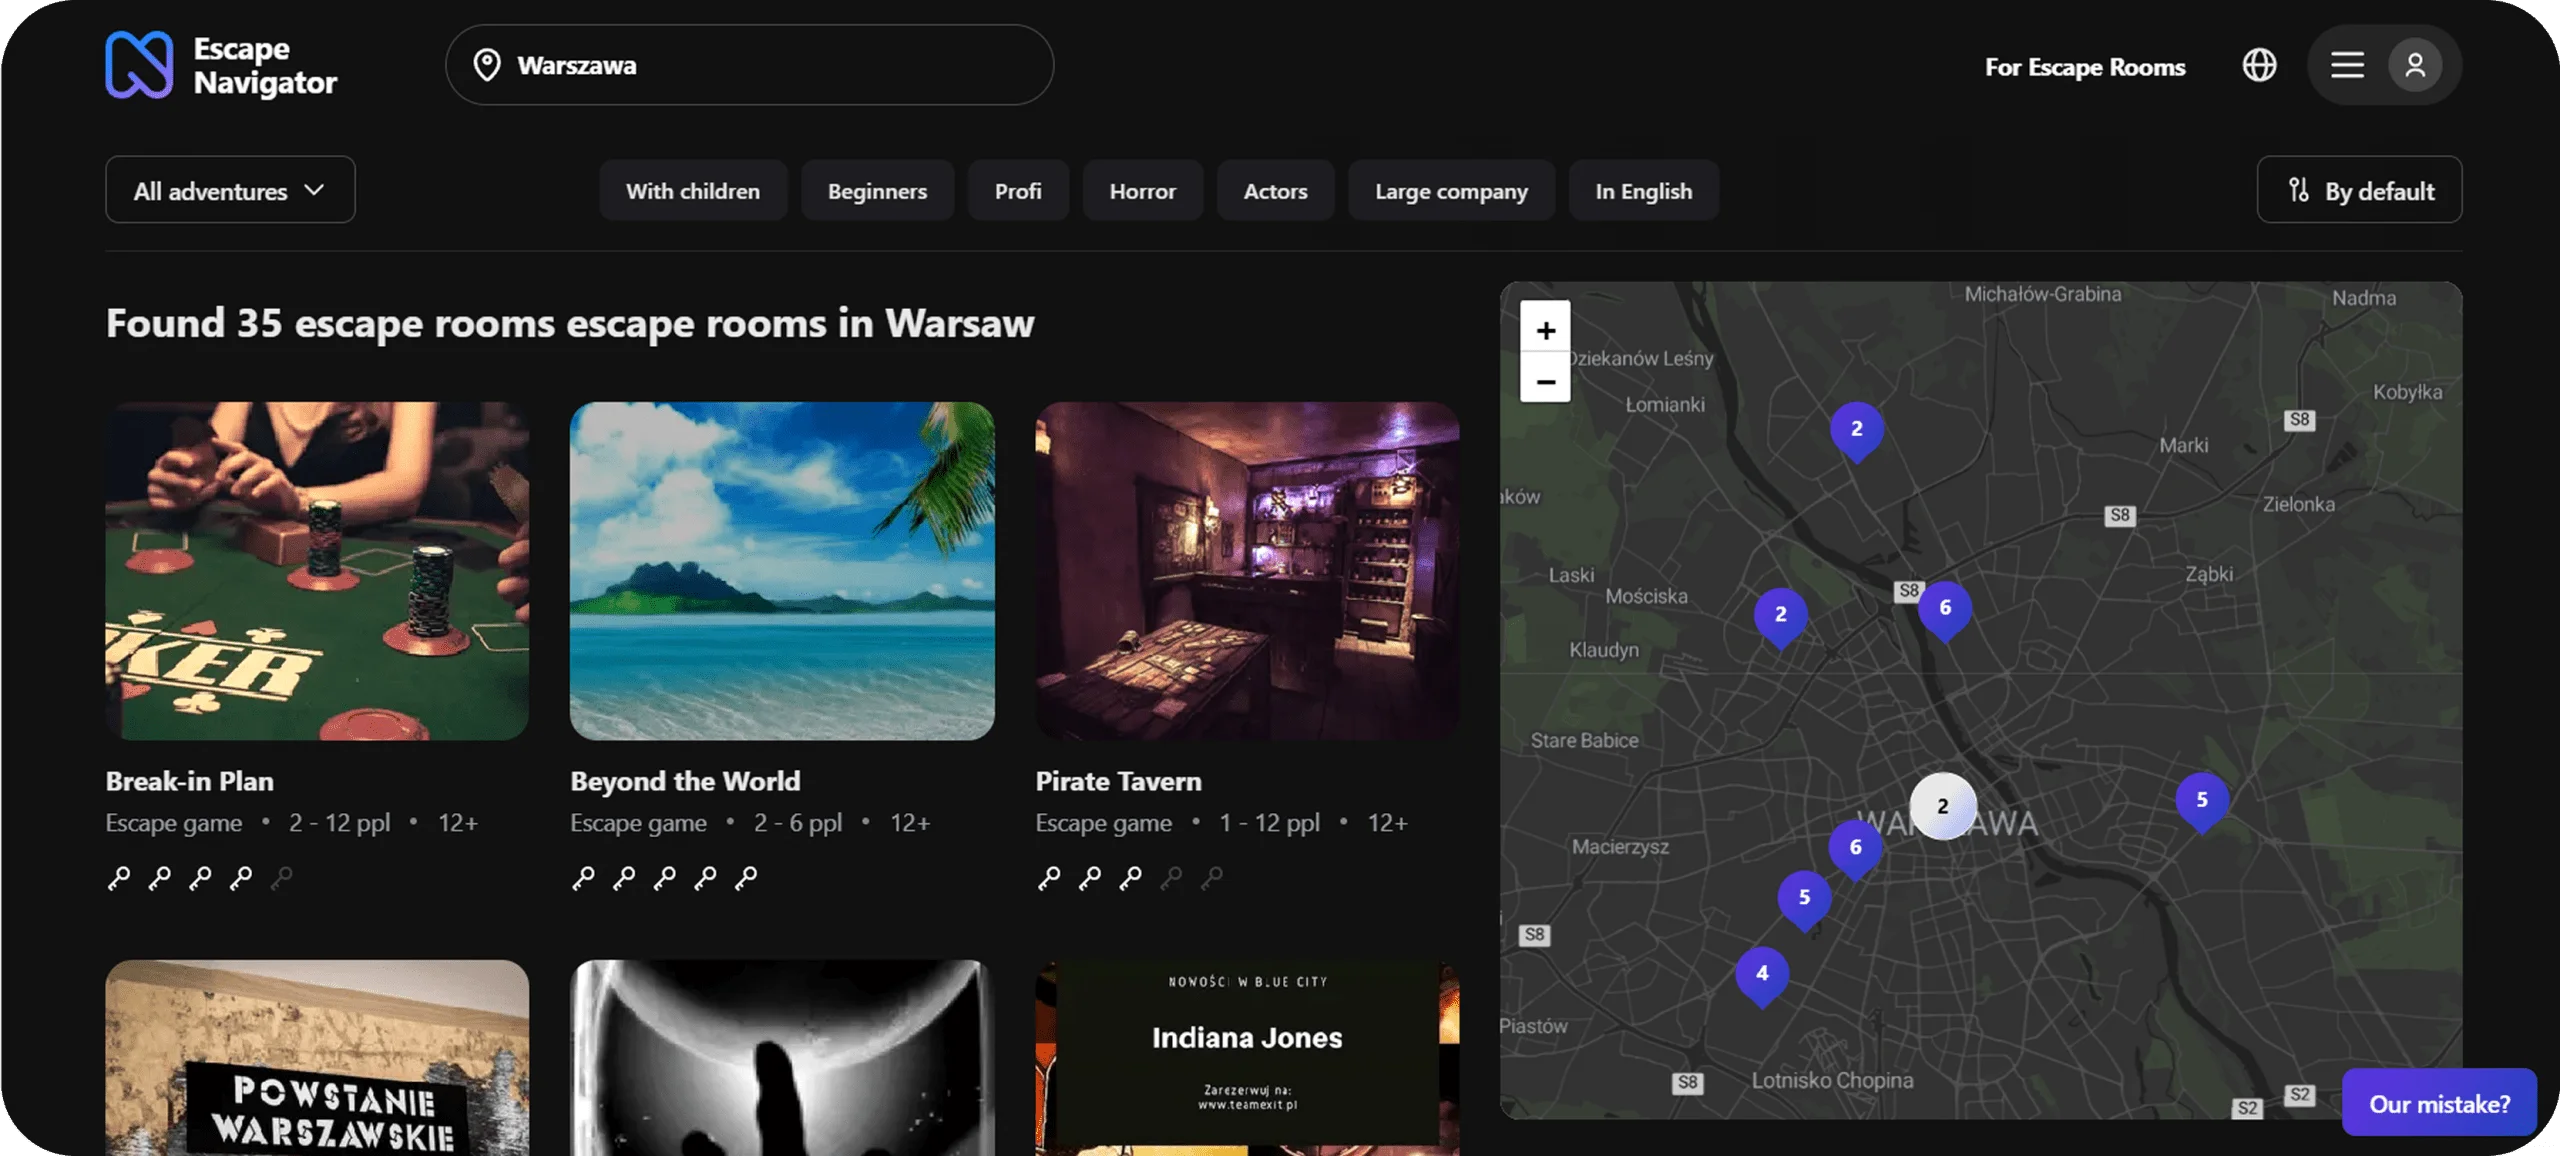The width and height of the screenshot is (2560, 1156).
Task: Open the By default sorting dropdown
Action: [x=2359, y=190]
